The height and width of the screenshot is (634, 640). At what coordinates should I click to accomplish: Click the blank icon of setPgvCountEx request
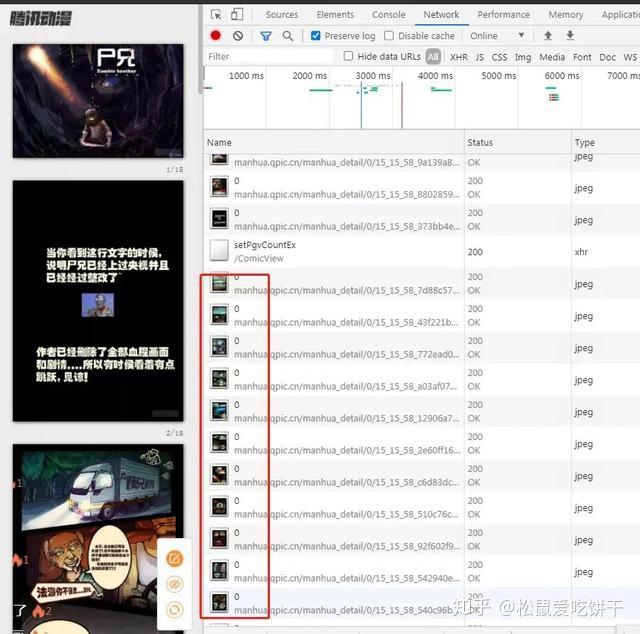pyautogui.click(x=219, y=251)
